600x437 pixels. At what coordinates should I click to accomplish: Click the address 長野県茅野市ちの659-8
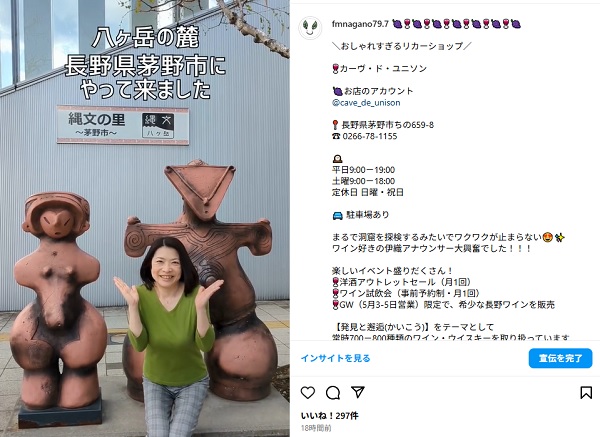coord(388,125)
